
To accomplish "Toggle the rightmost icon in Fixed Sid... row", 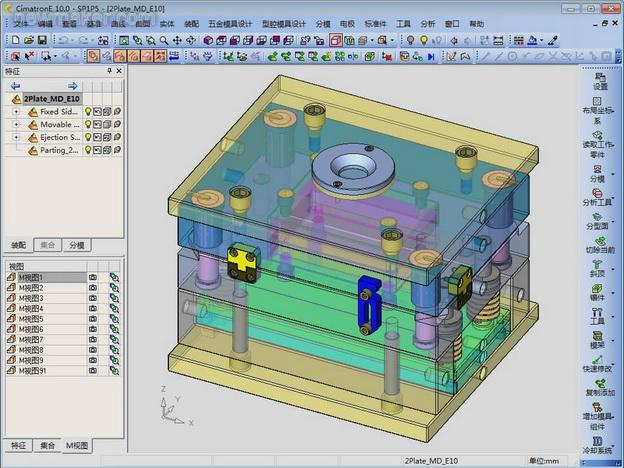I will [x=117, y=112].
